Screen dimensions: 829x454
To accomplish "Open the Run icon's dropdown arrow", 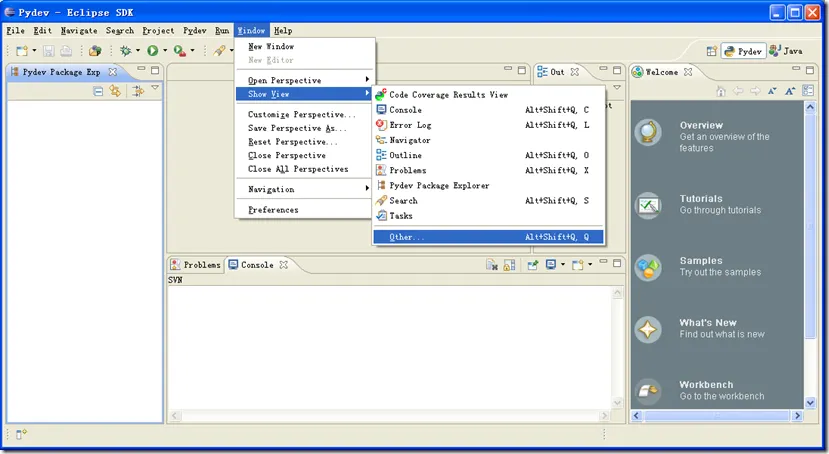I will tap(165, 51).
